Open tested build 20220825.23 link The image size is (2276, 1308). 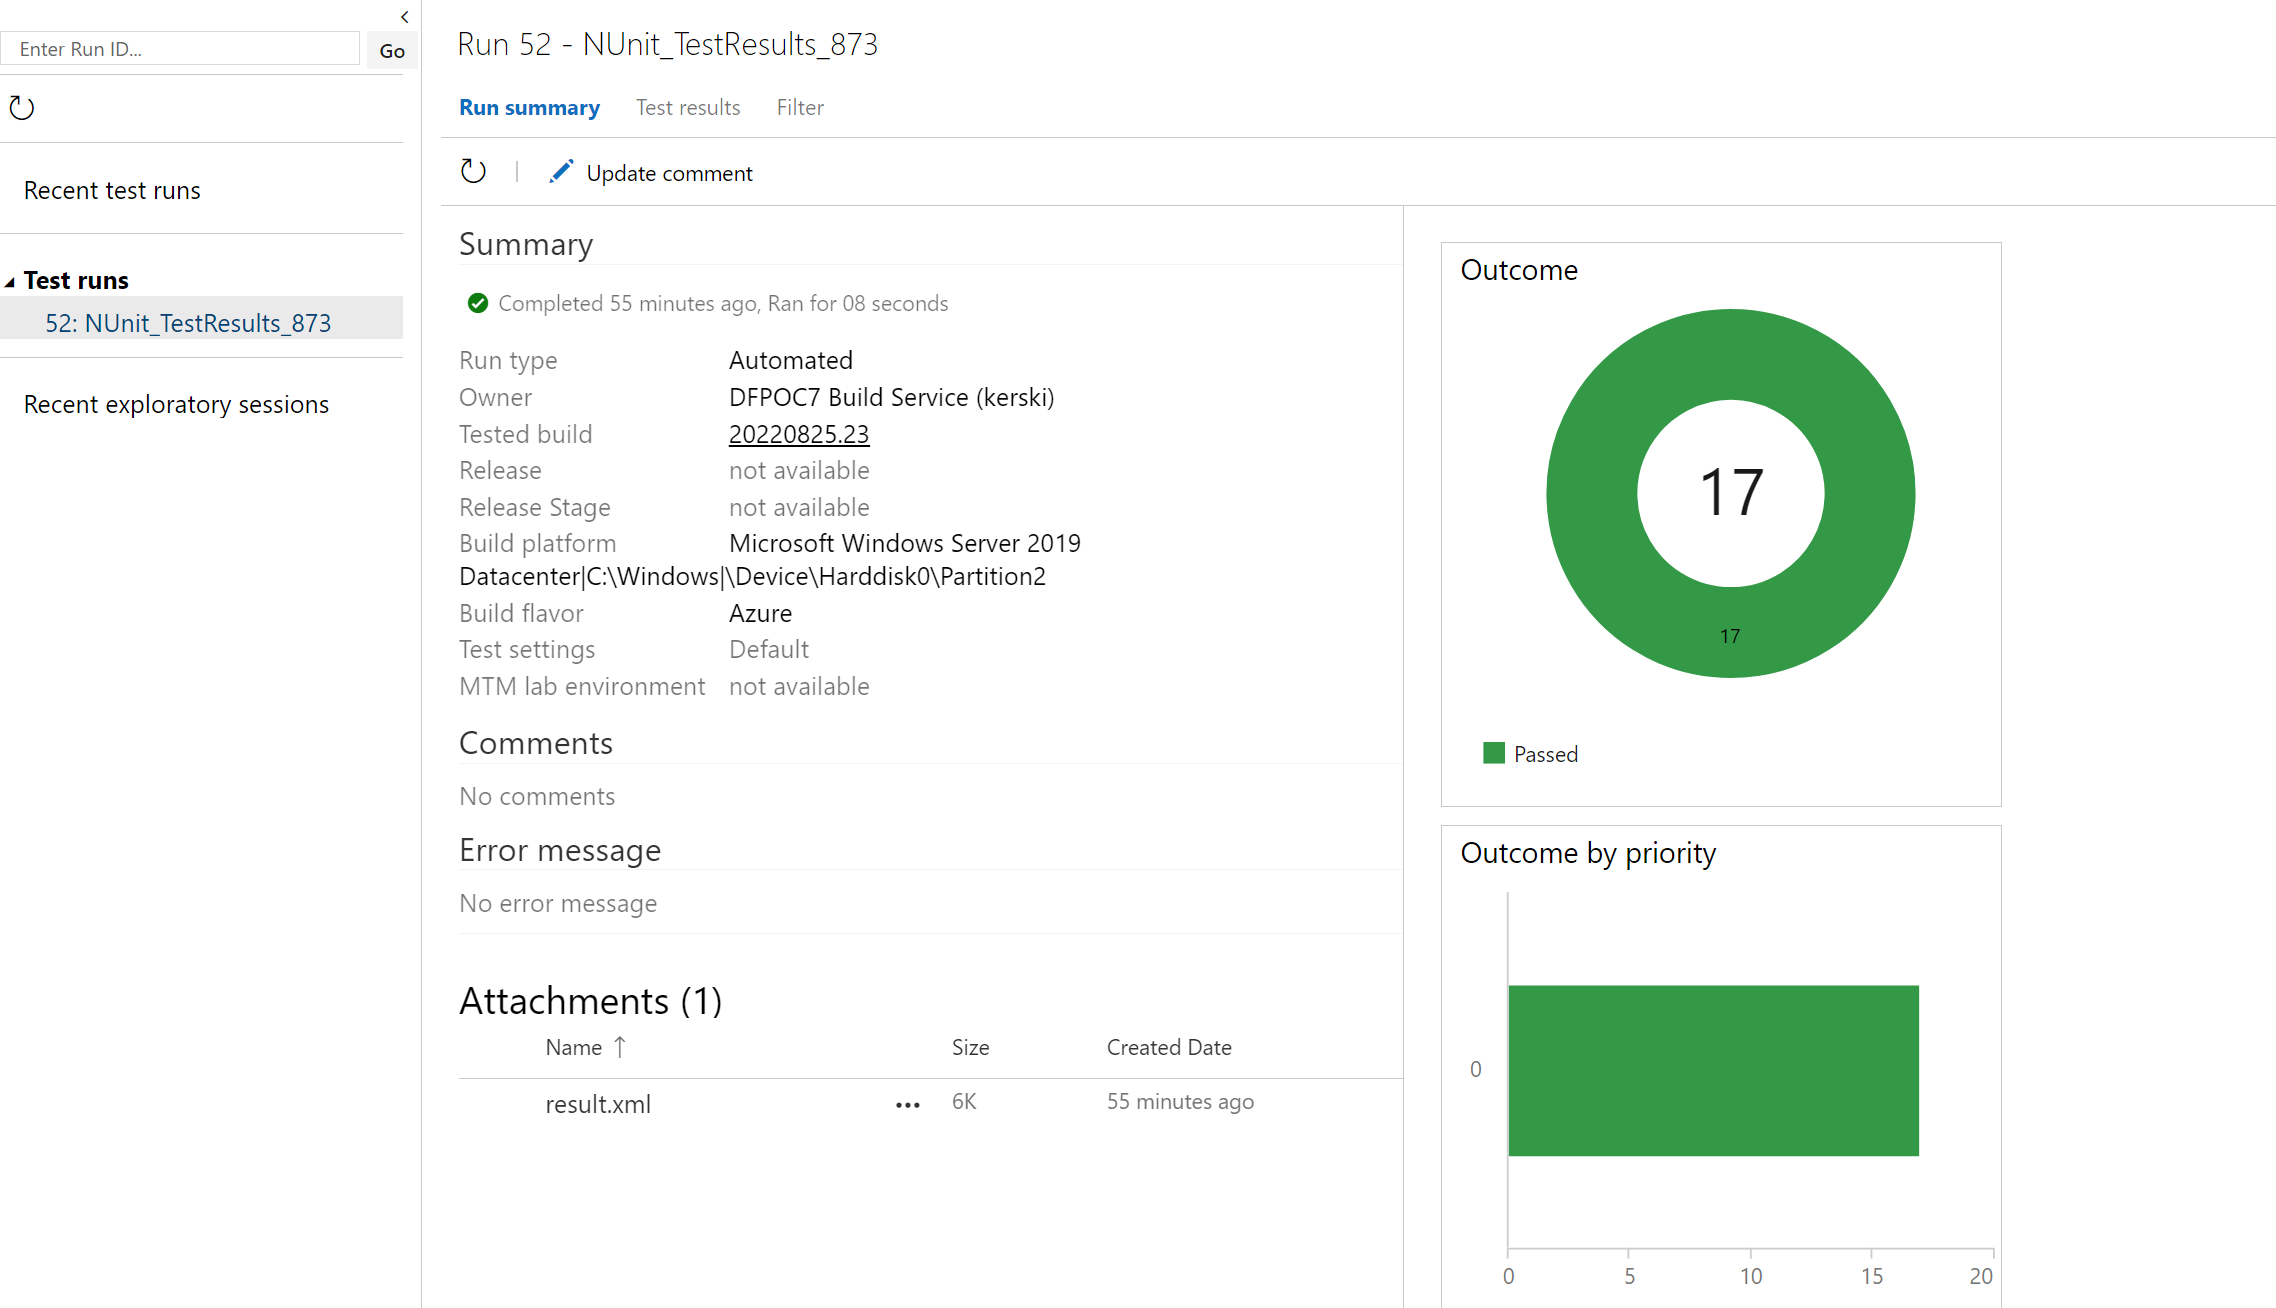[798, 434]
